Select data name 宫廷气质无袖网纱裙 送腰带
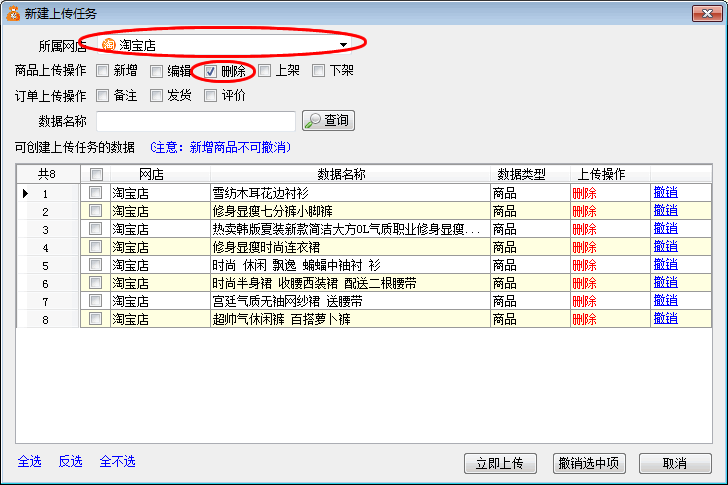 click(x=287, y=302)
